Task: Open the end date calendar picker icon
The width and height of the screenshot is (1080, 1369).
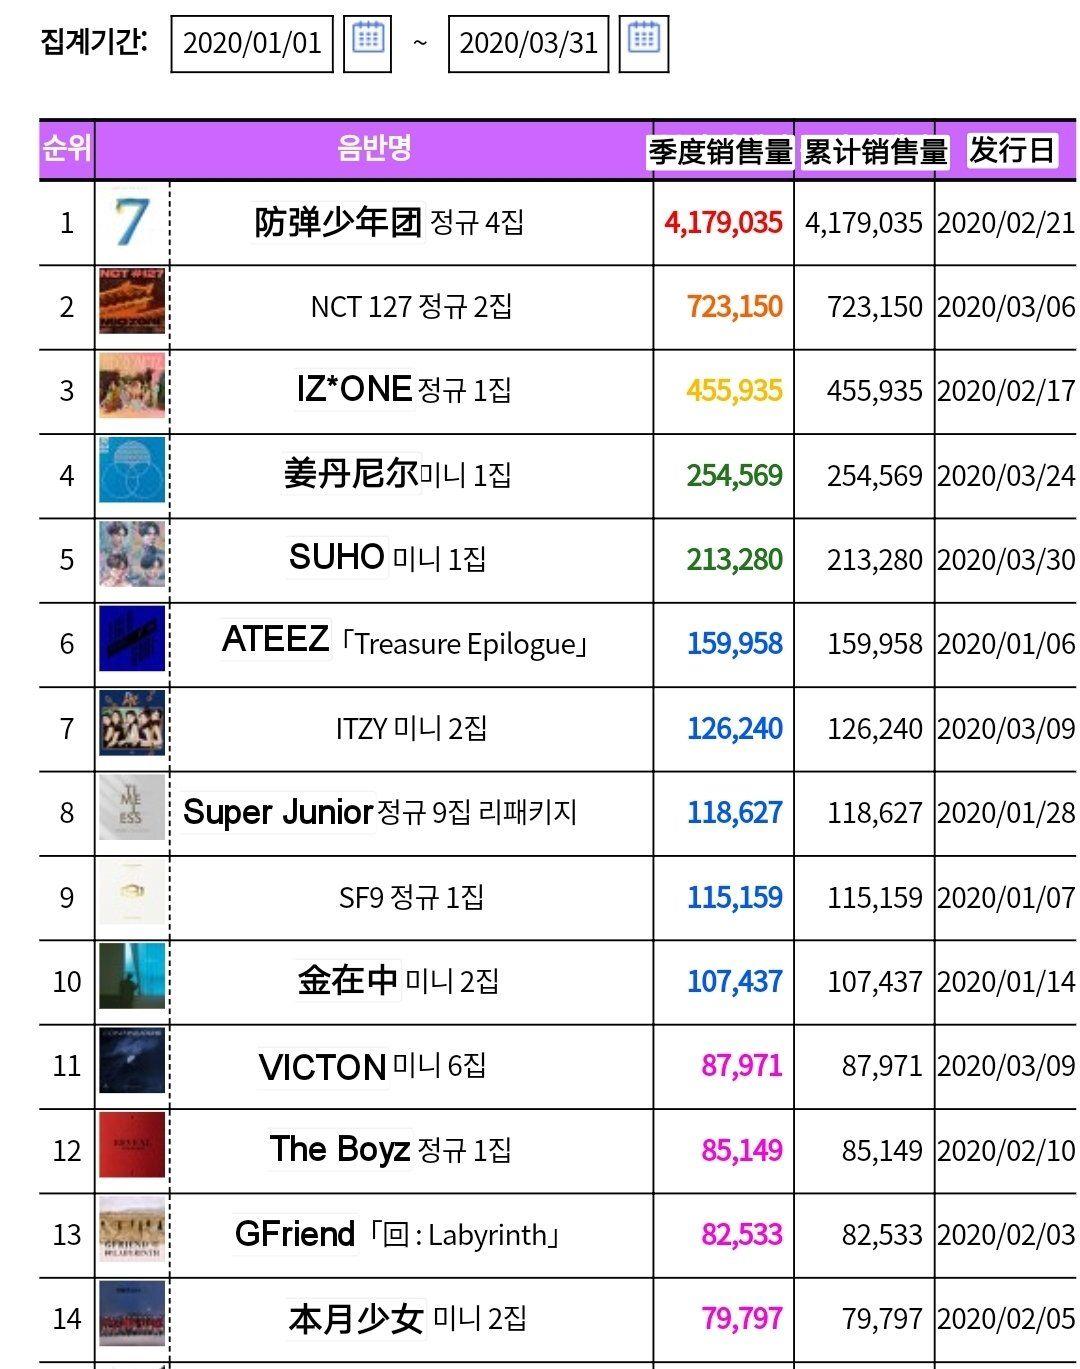Action: pyautogui.click(x=643, y=43)
